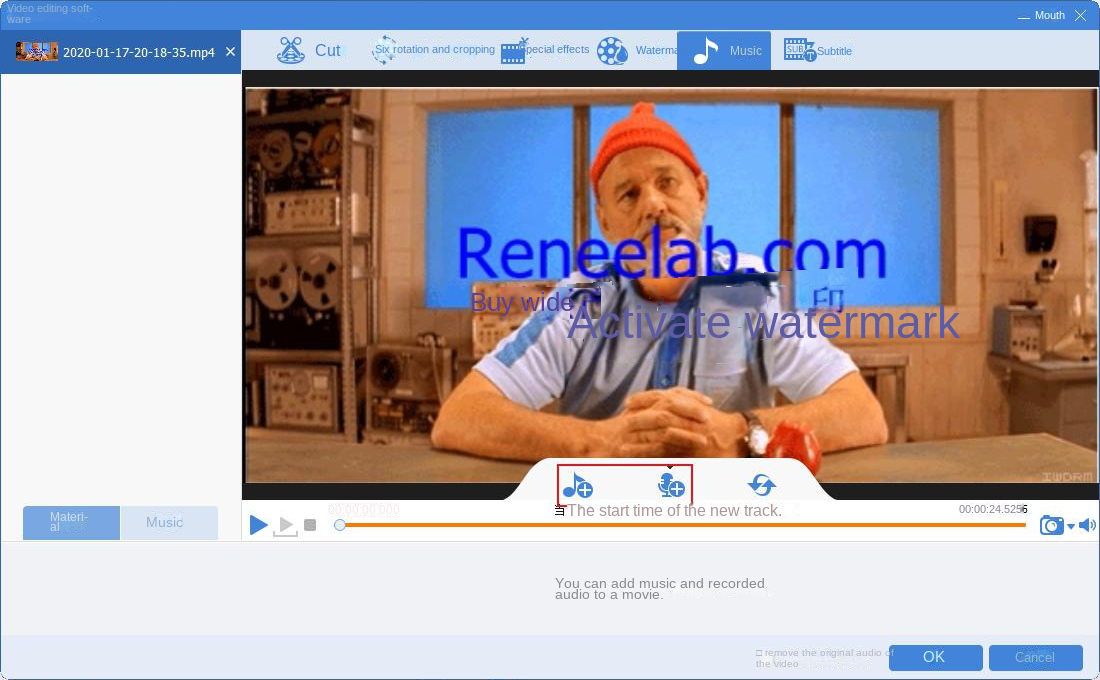
Task: Click the Subtitle SUB icon
Action: pos(799,50)
